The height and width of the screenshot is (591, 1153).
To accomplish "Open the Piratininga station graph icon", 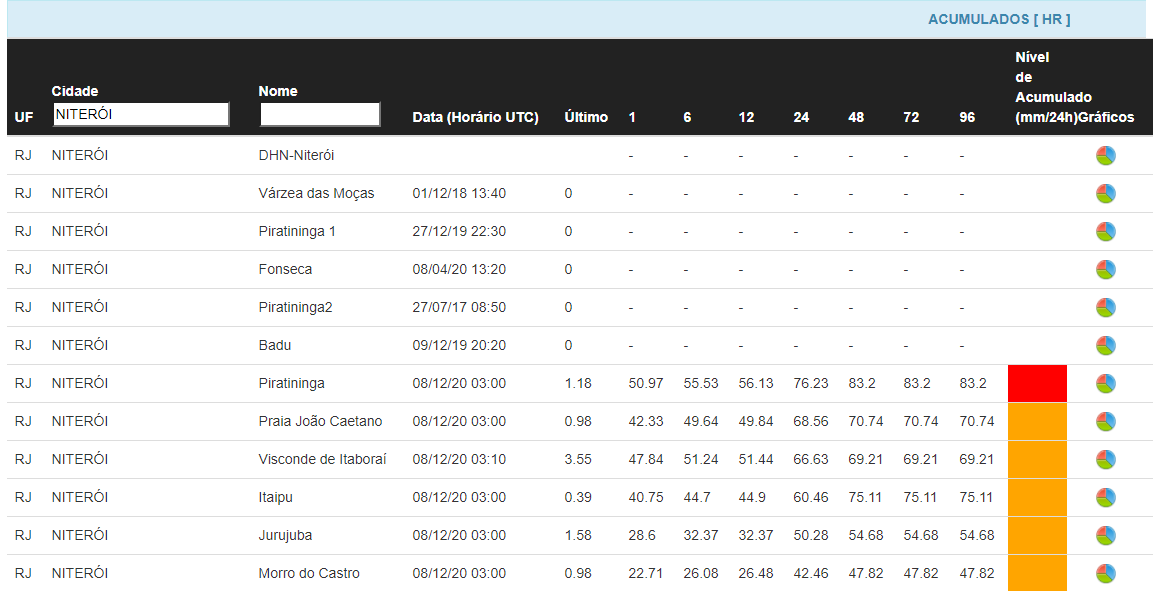I will click(1105, 384).
